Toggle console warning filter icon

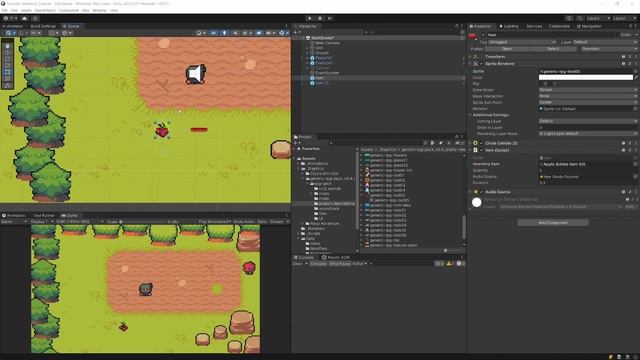pyautogui.click(x=450, y=264)
